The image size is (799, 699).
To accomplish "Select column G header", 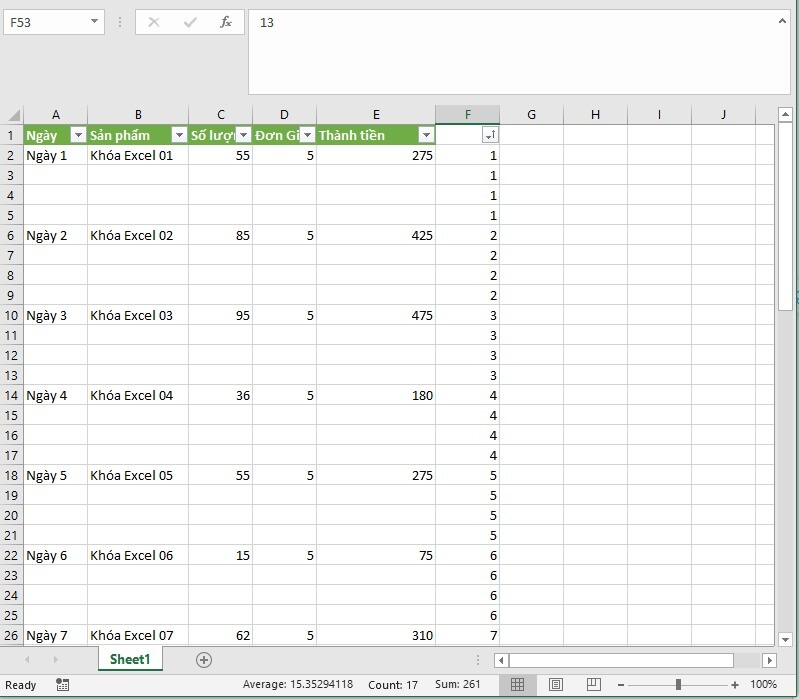I will click(x=531, y=115).
